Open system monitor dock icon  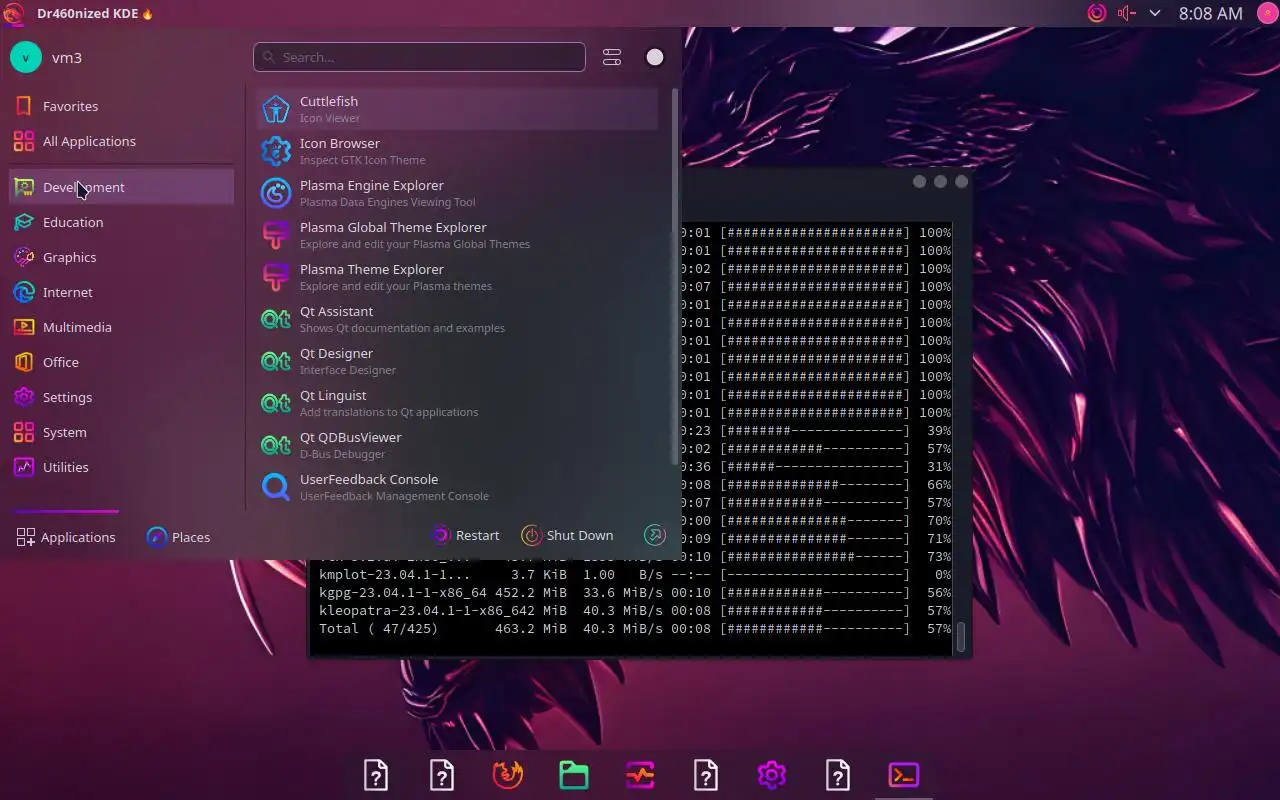[x=640, y=775]
